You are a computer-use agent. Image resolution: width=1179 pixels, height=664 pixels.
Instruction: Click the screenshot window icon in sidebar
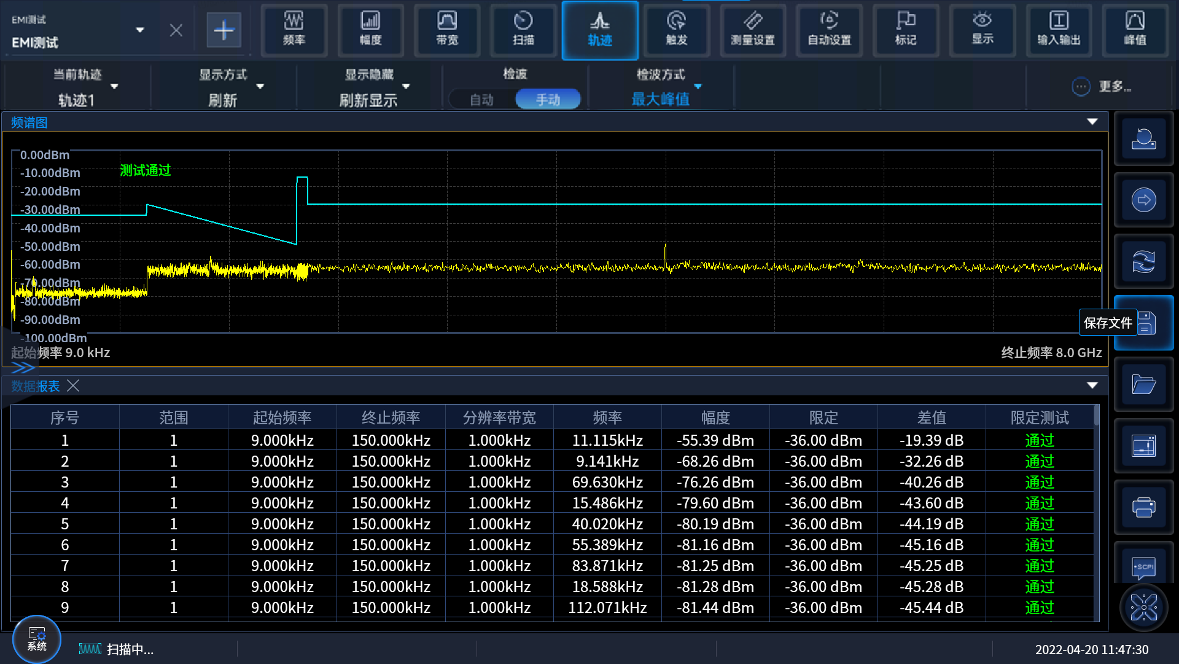click(1144, 446)
